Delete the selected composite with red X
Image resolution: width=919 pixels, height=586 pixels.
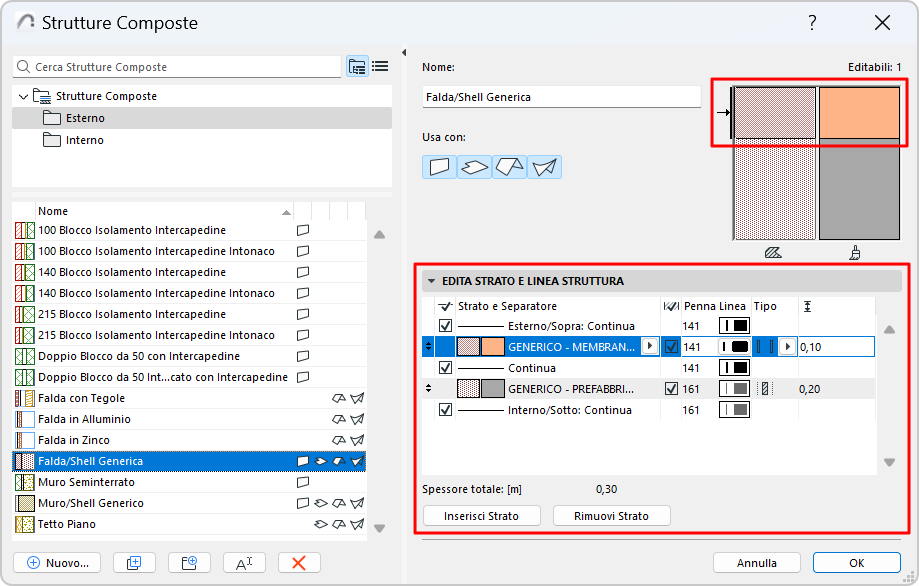(299, 563)
